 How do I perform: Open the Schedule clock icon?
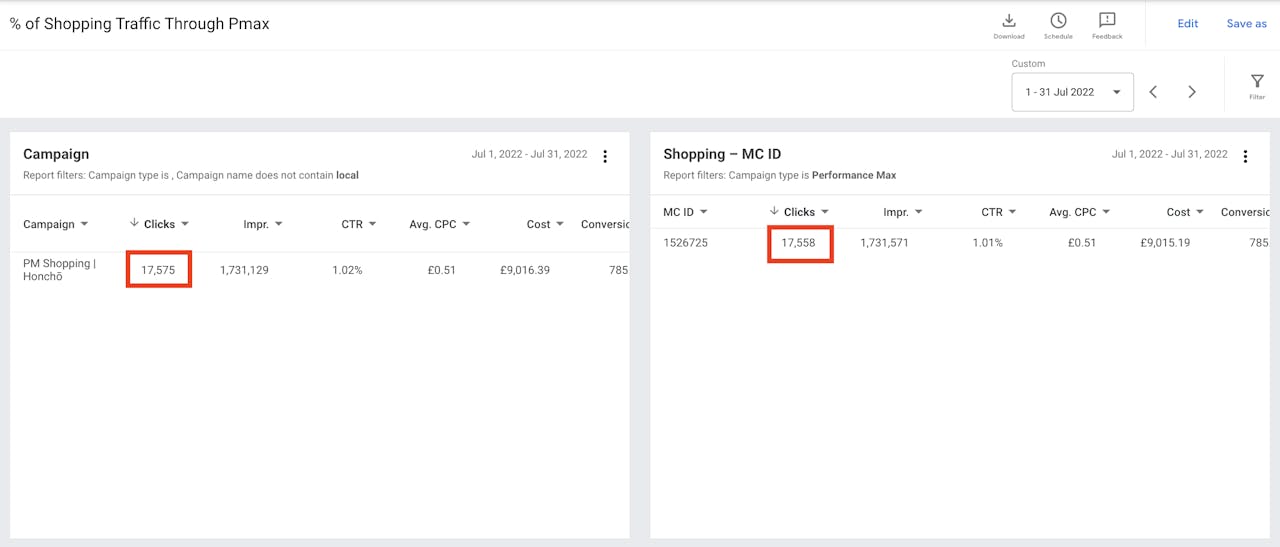1058,22
